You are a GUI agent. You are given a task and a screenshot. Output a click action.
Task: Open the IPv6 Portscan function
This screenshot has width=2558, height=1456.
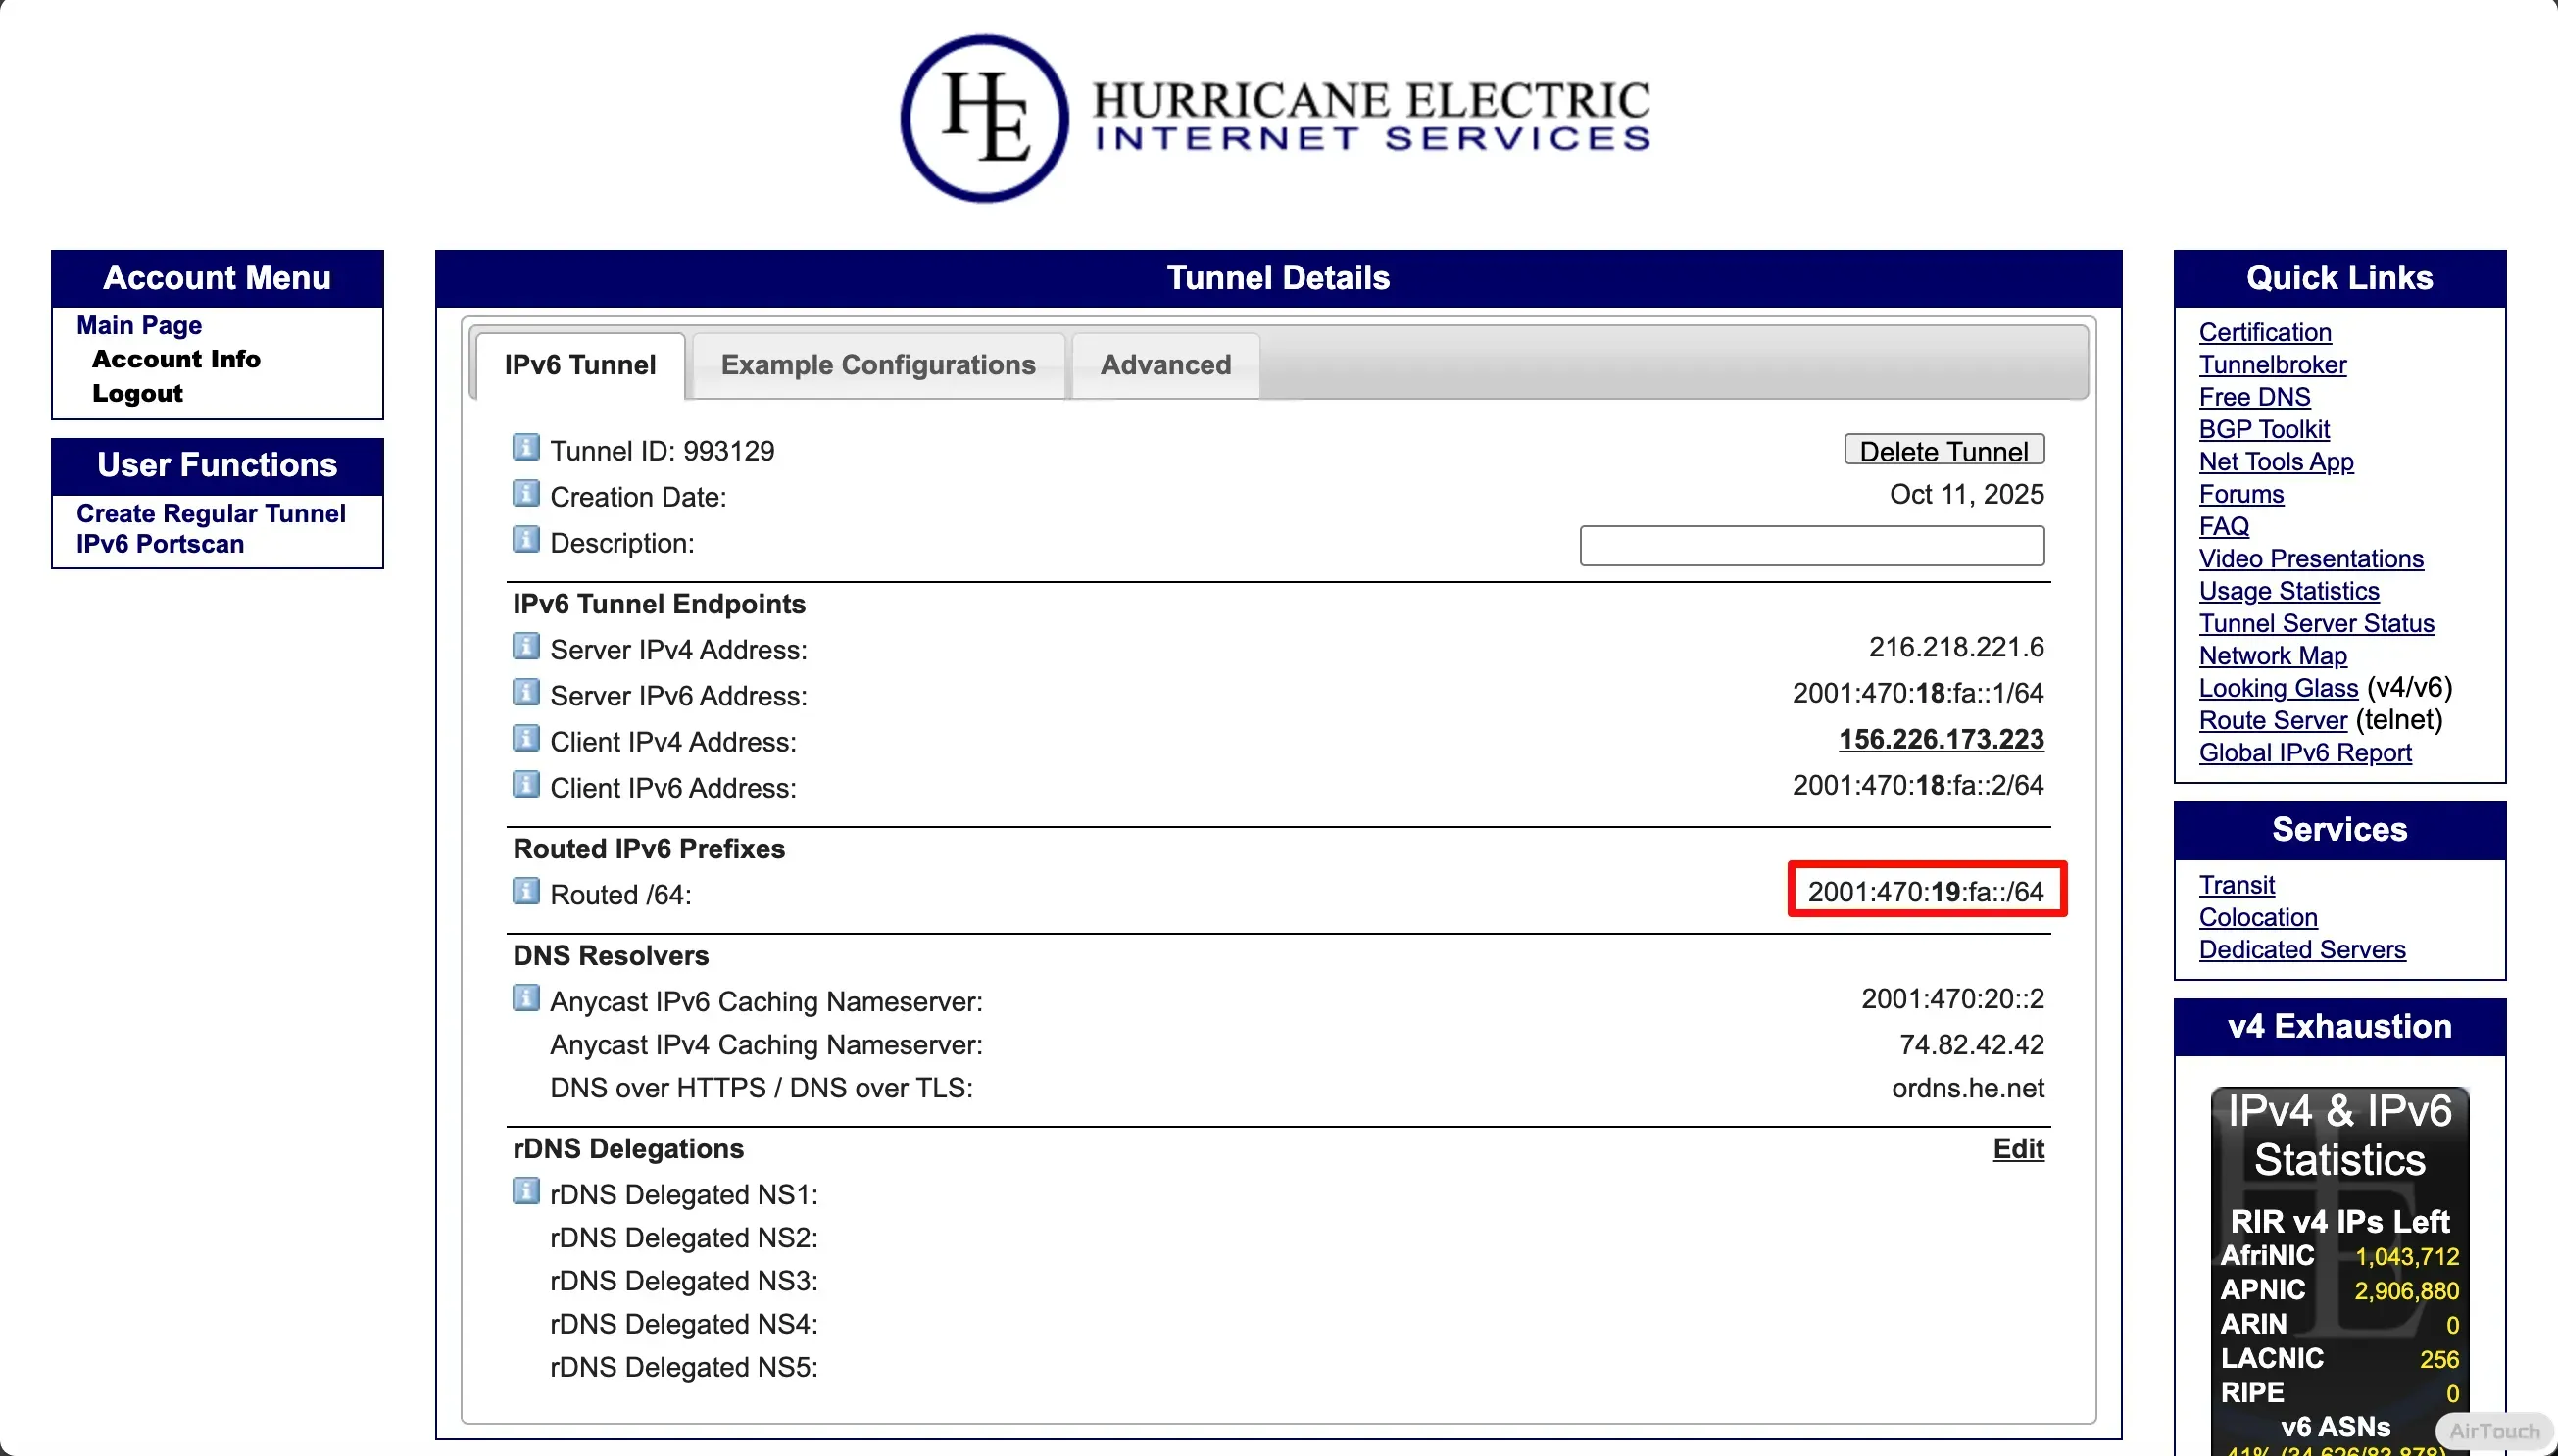tap(160, 544)
